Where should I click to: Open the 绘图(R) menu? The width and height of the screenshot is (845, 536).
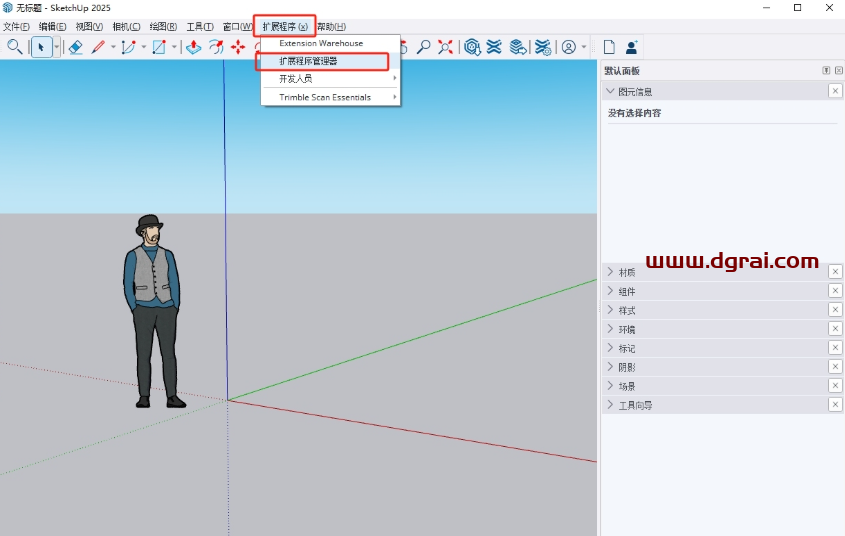[163, 26]
